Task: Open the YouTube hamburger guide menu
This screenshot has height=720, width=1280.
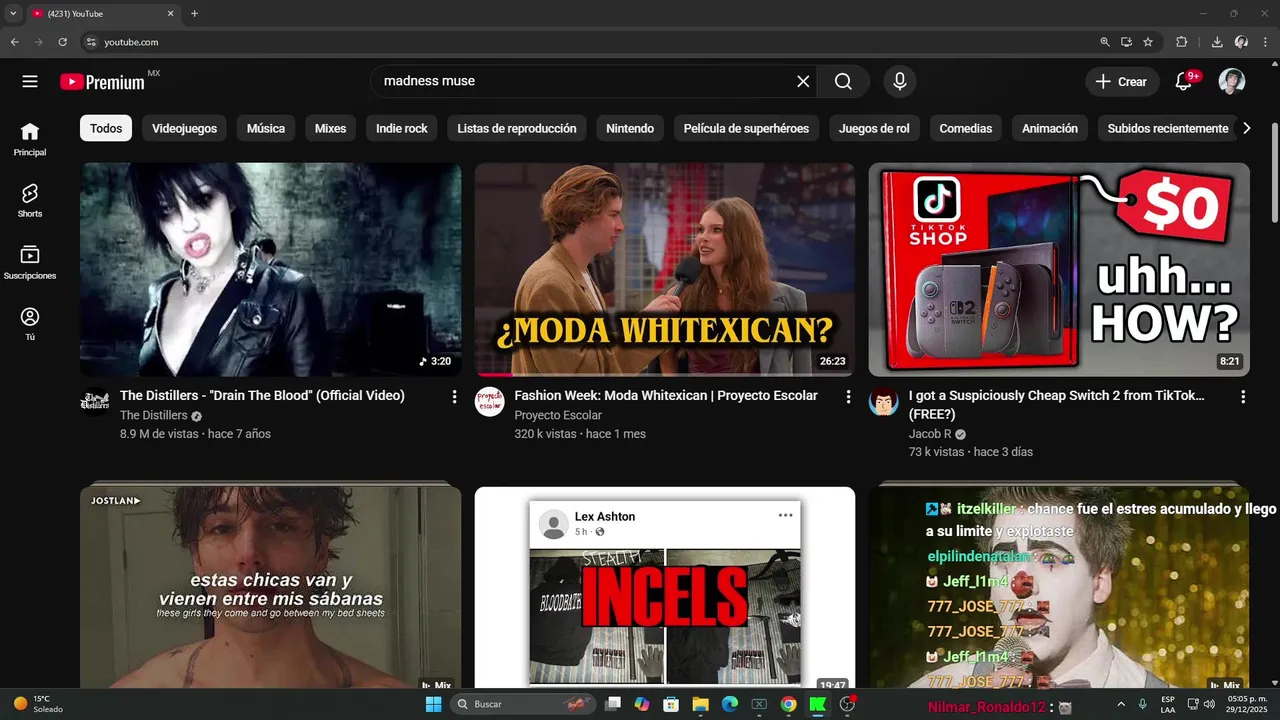Action: click(30, 82)
